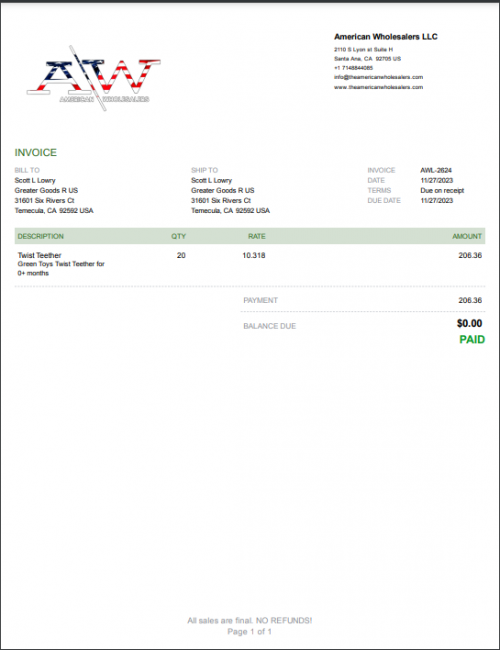Click the balance value $0.00
Viewport: 500px width, 650px height.
[469, 323]
